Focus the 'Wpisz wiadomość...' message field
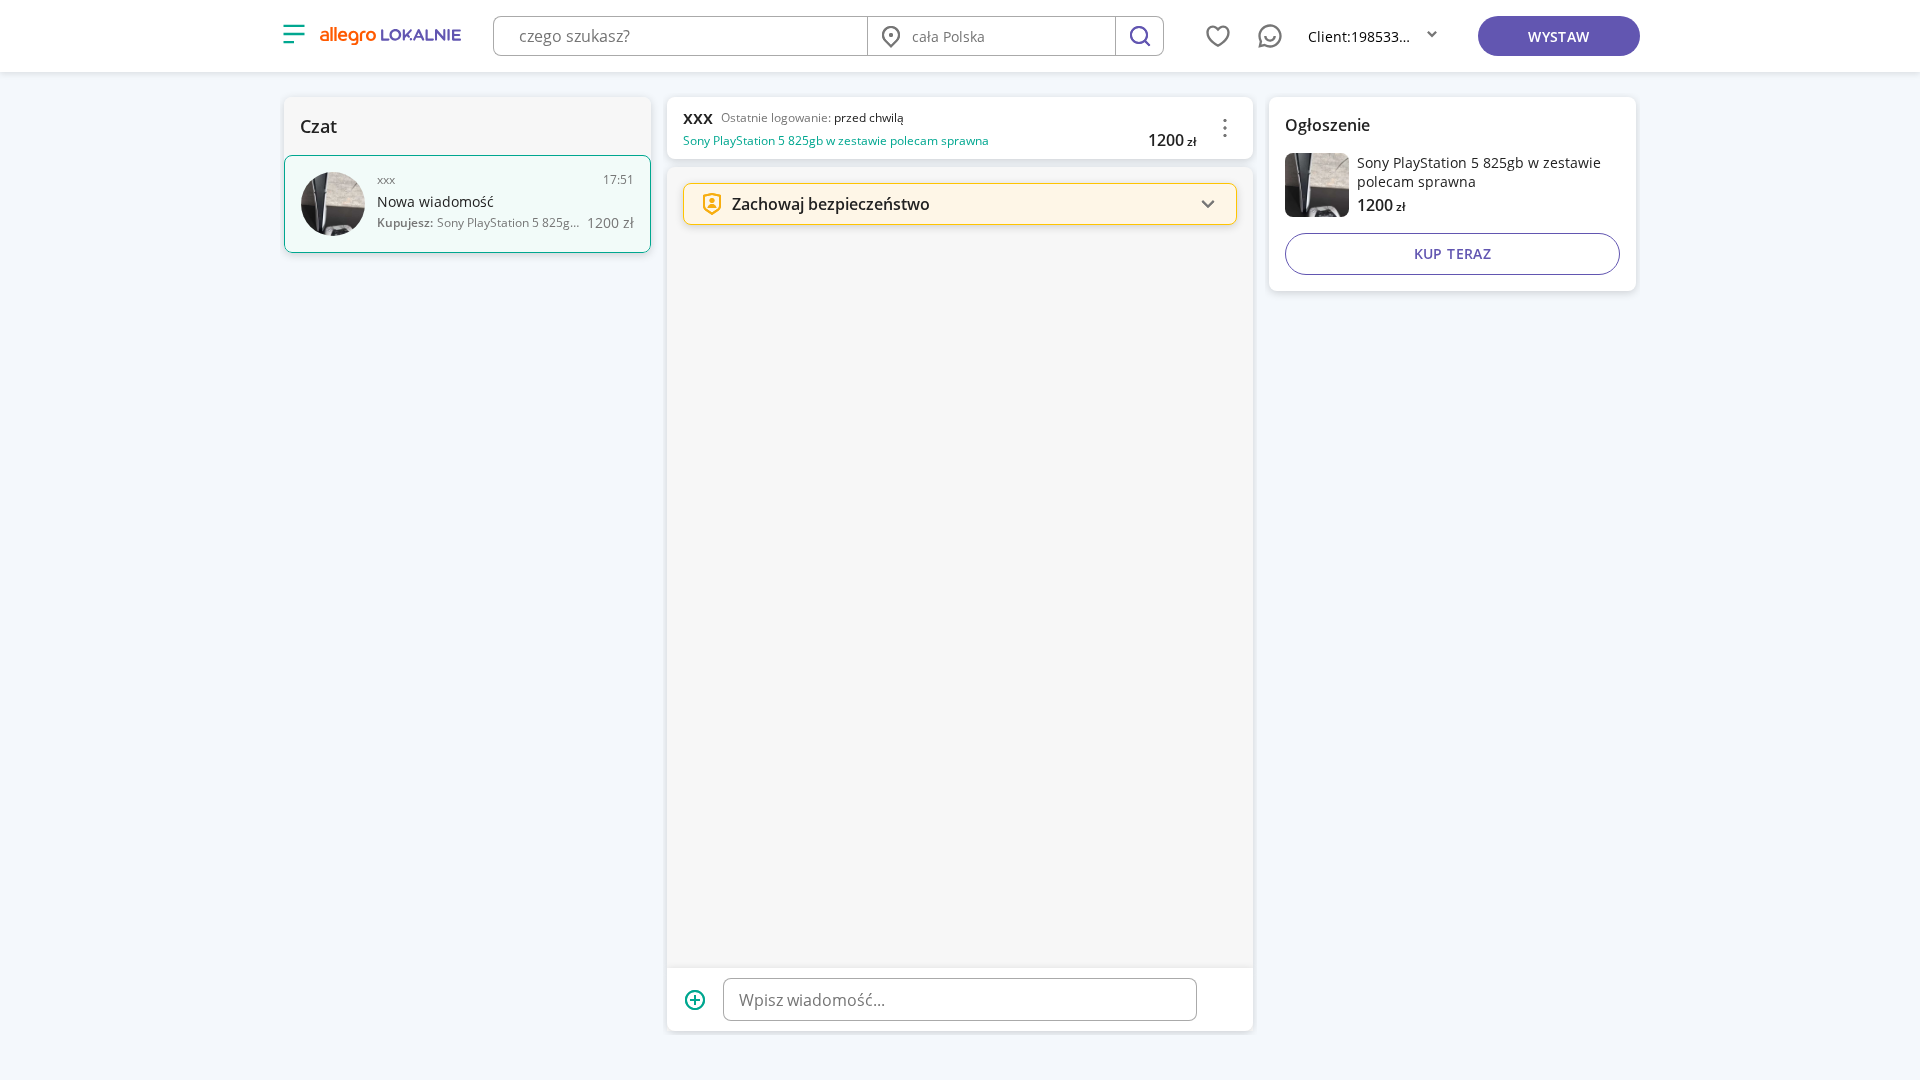Image resolution: width=1920 pixels, height=1080 pixels. [x=959, y=1000]
